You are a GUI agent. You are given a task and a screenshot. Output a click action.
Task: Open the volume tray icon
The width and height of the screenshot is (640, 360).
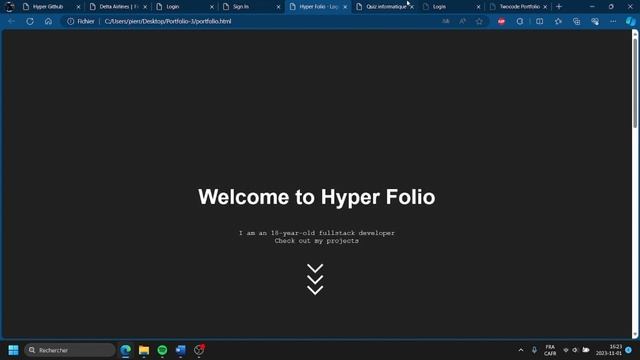tap(575, 350)
